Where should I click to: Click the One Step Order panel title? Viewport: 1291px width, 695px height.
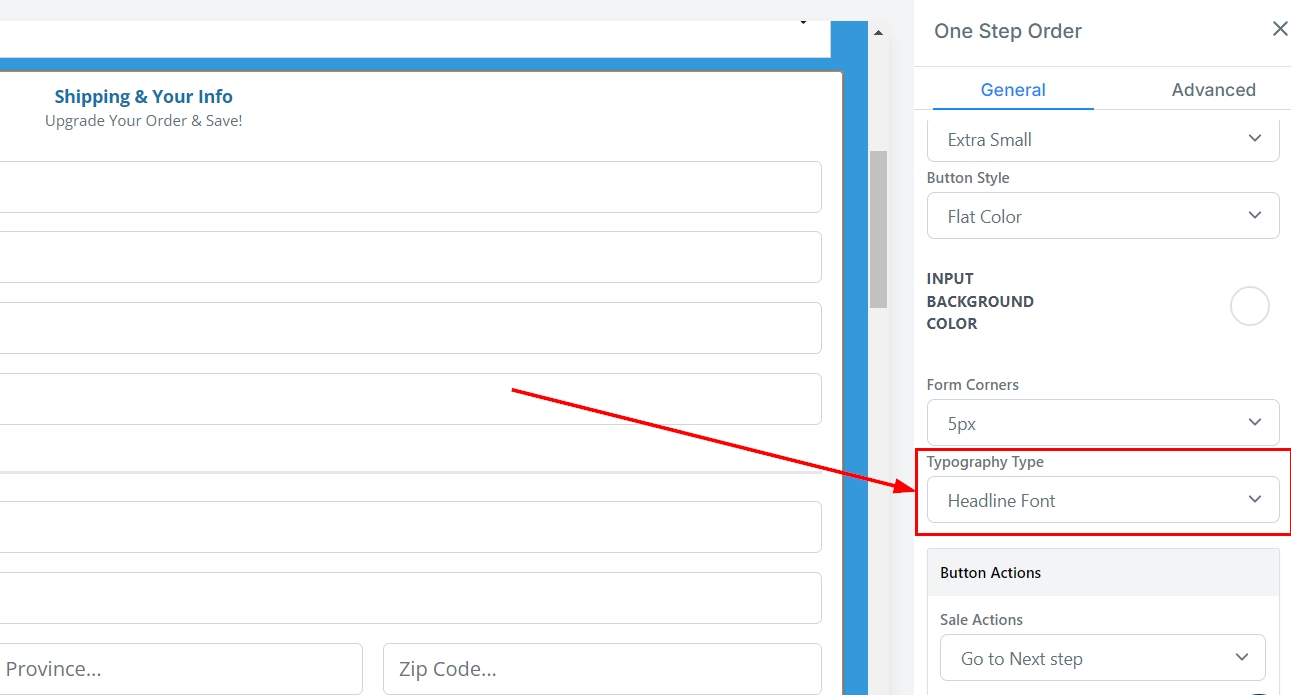[x=1007, y=31]
